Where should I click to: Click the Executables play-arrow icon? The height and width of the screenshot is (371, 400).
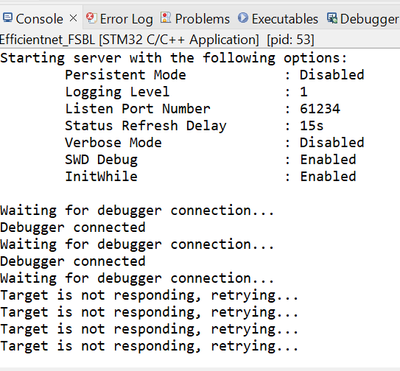[x=243, y=18]
